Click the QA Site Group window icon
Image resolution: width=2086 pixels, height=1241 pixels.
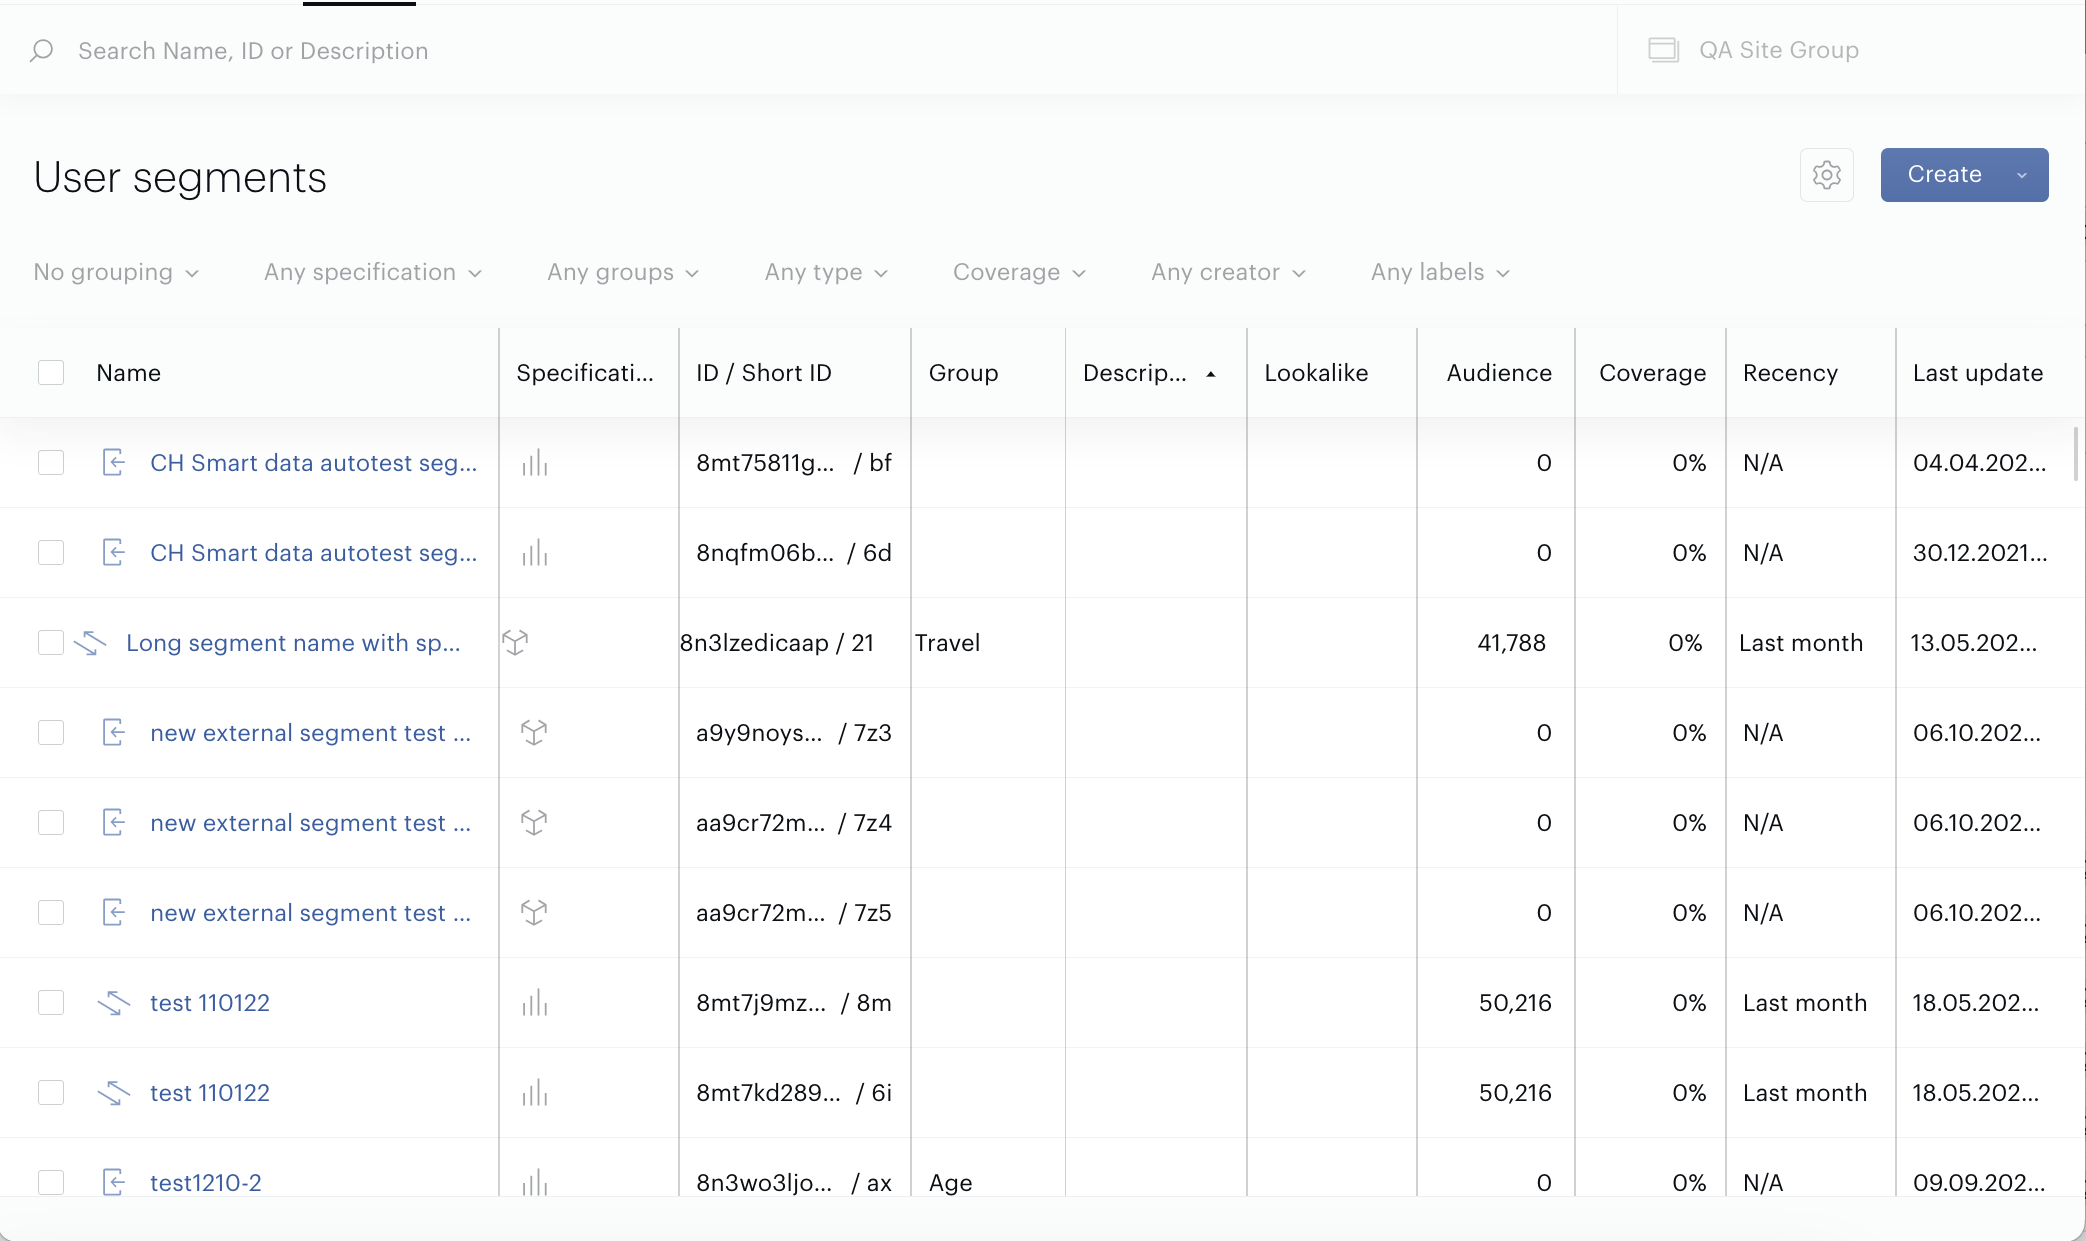point(1663,50)
